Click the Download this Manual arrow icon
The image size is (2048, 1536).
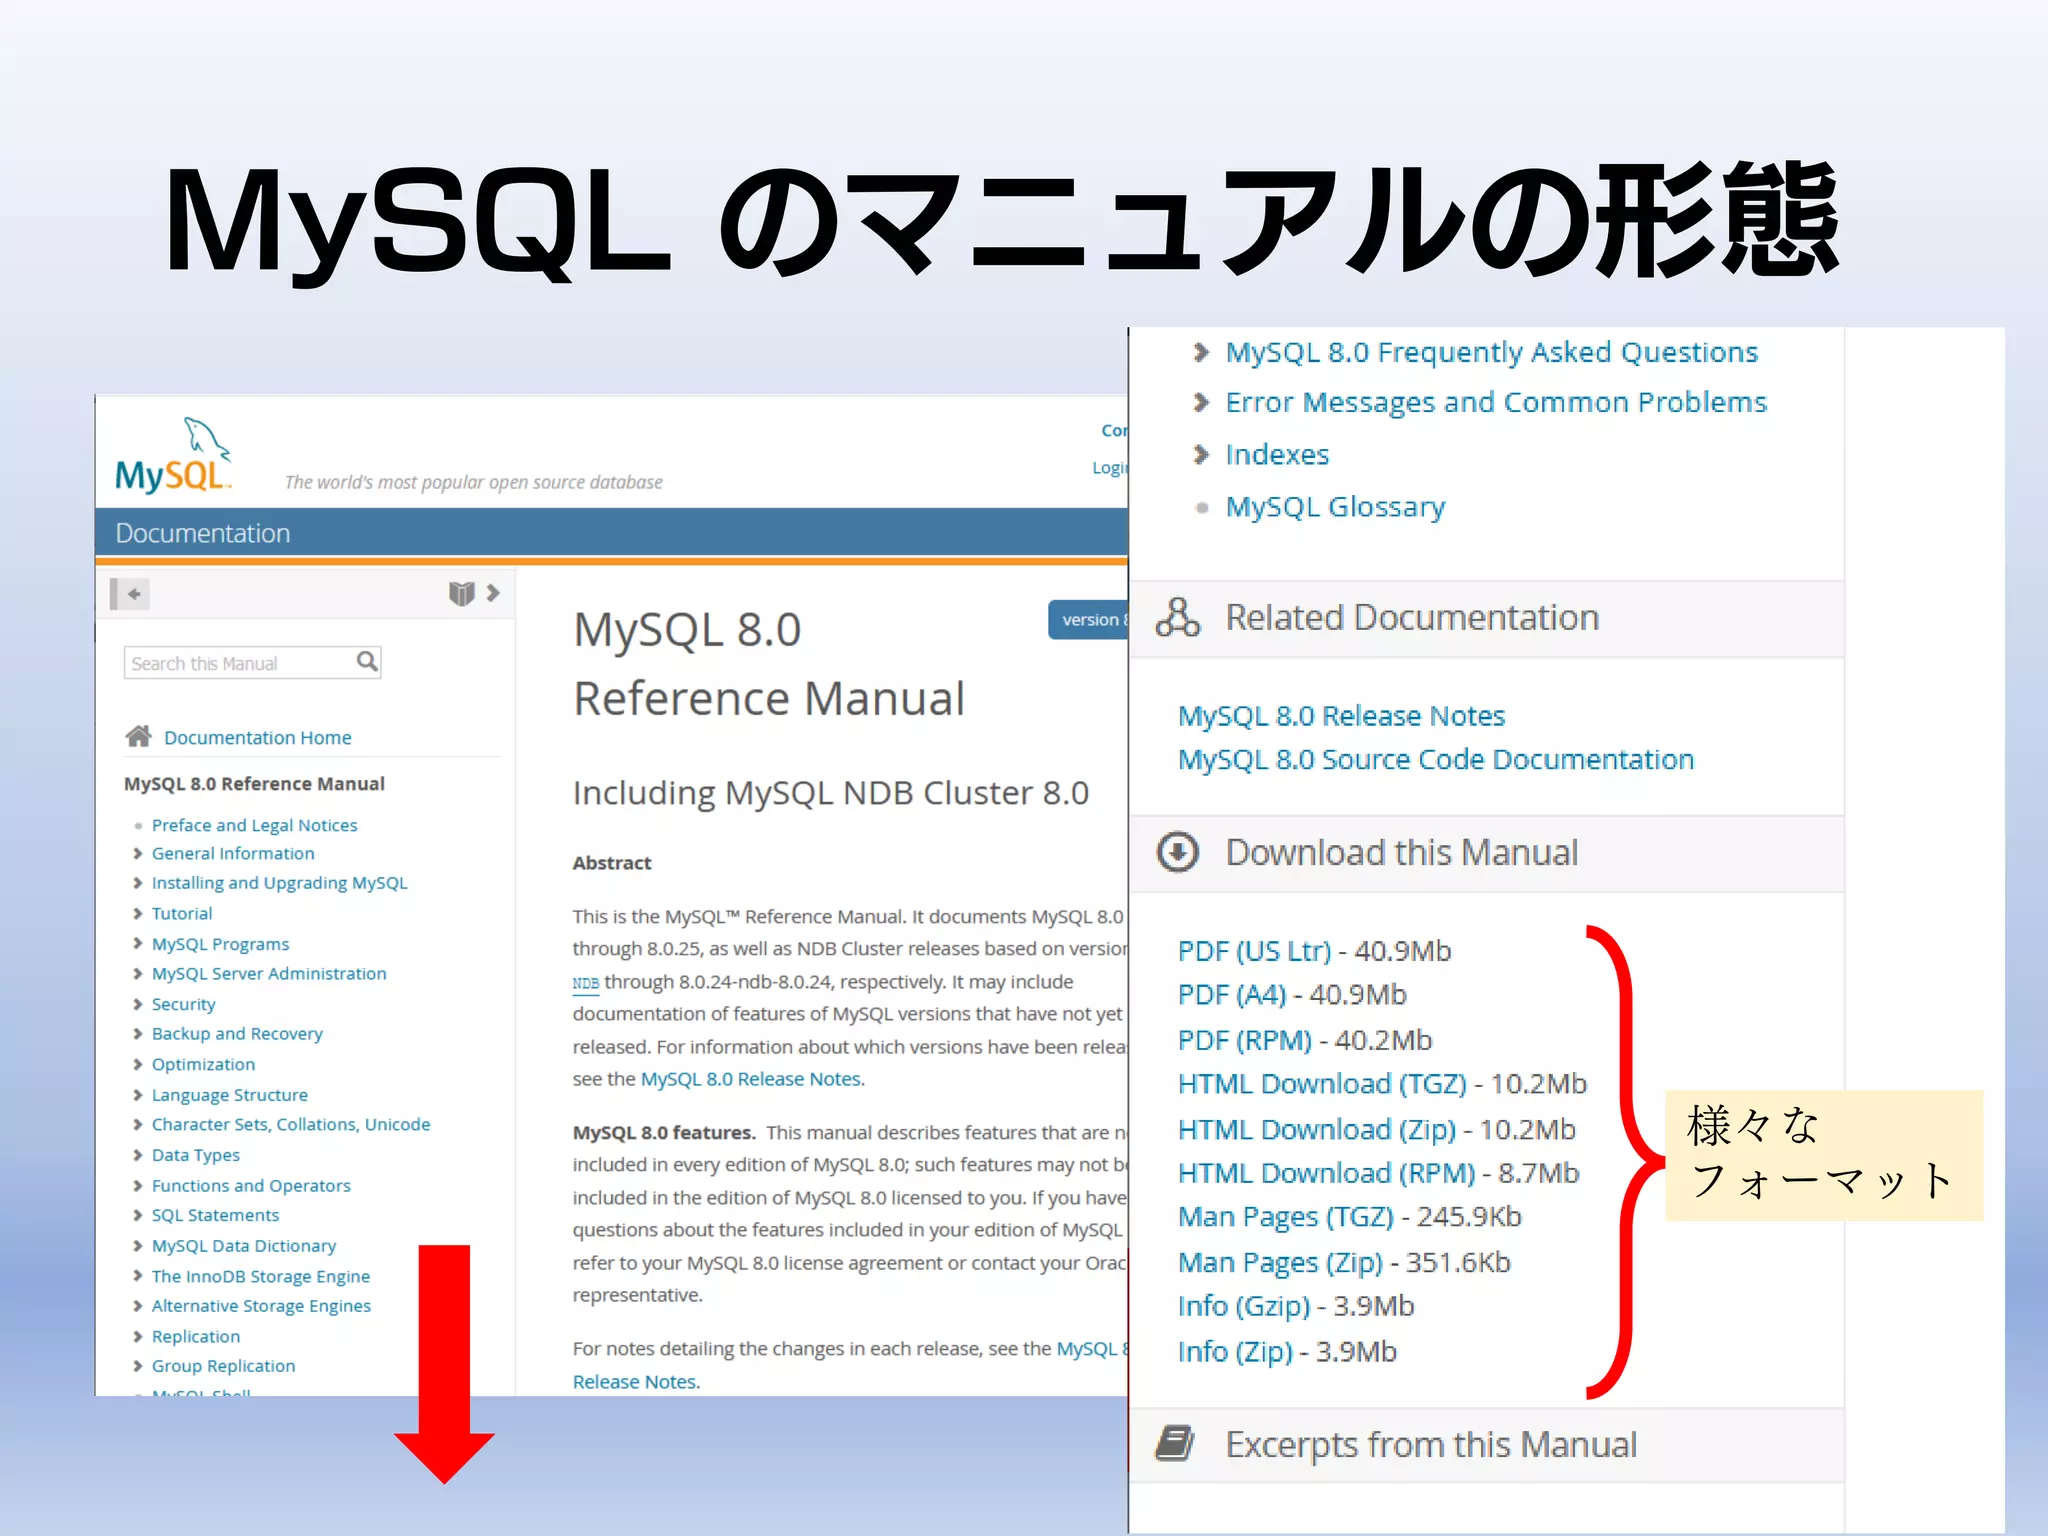click(x=1177, y=853)
